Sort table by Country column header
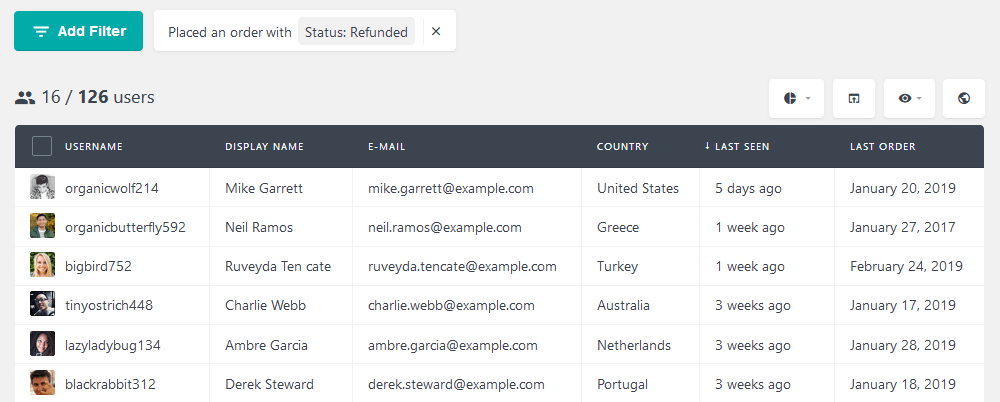 [x=622, y=147]
